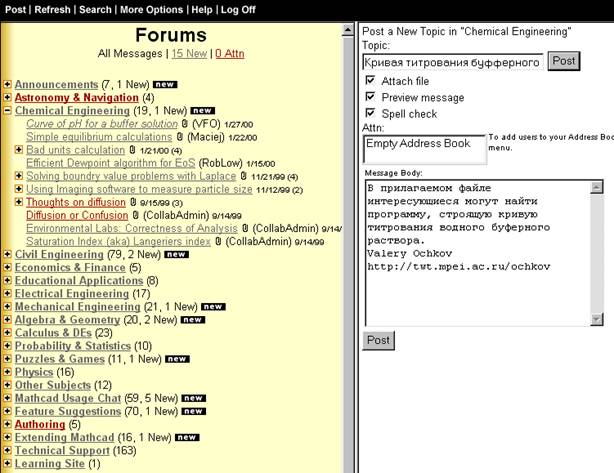Click attachment clip icon on Bad units calculation
Screen dimensions: 614x473
click(132, 150)
